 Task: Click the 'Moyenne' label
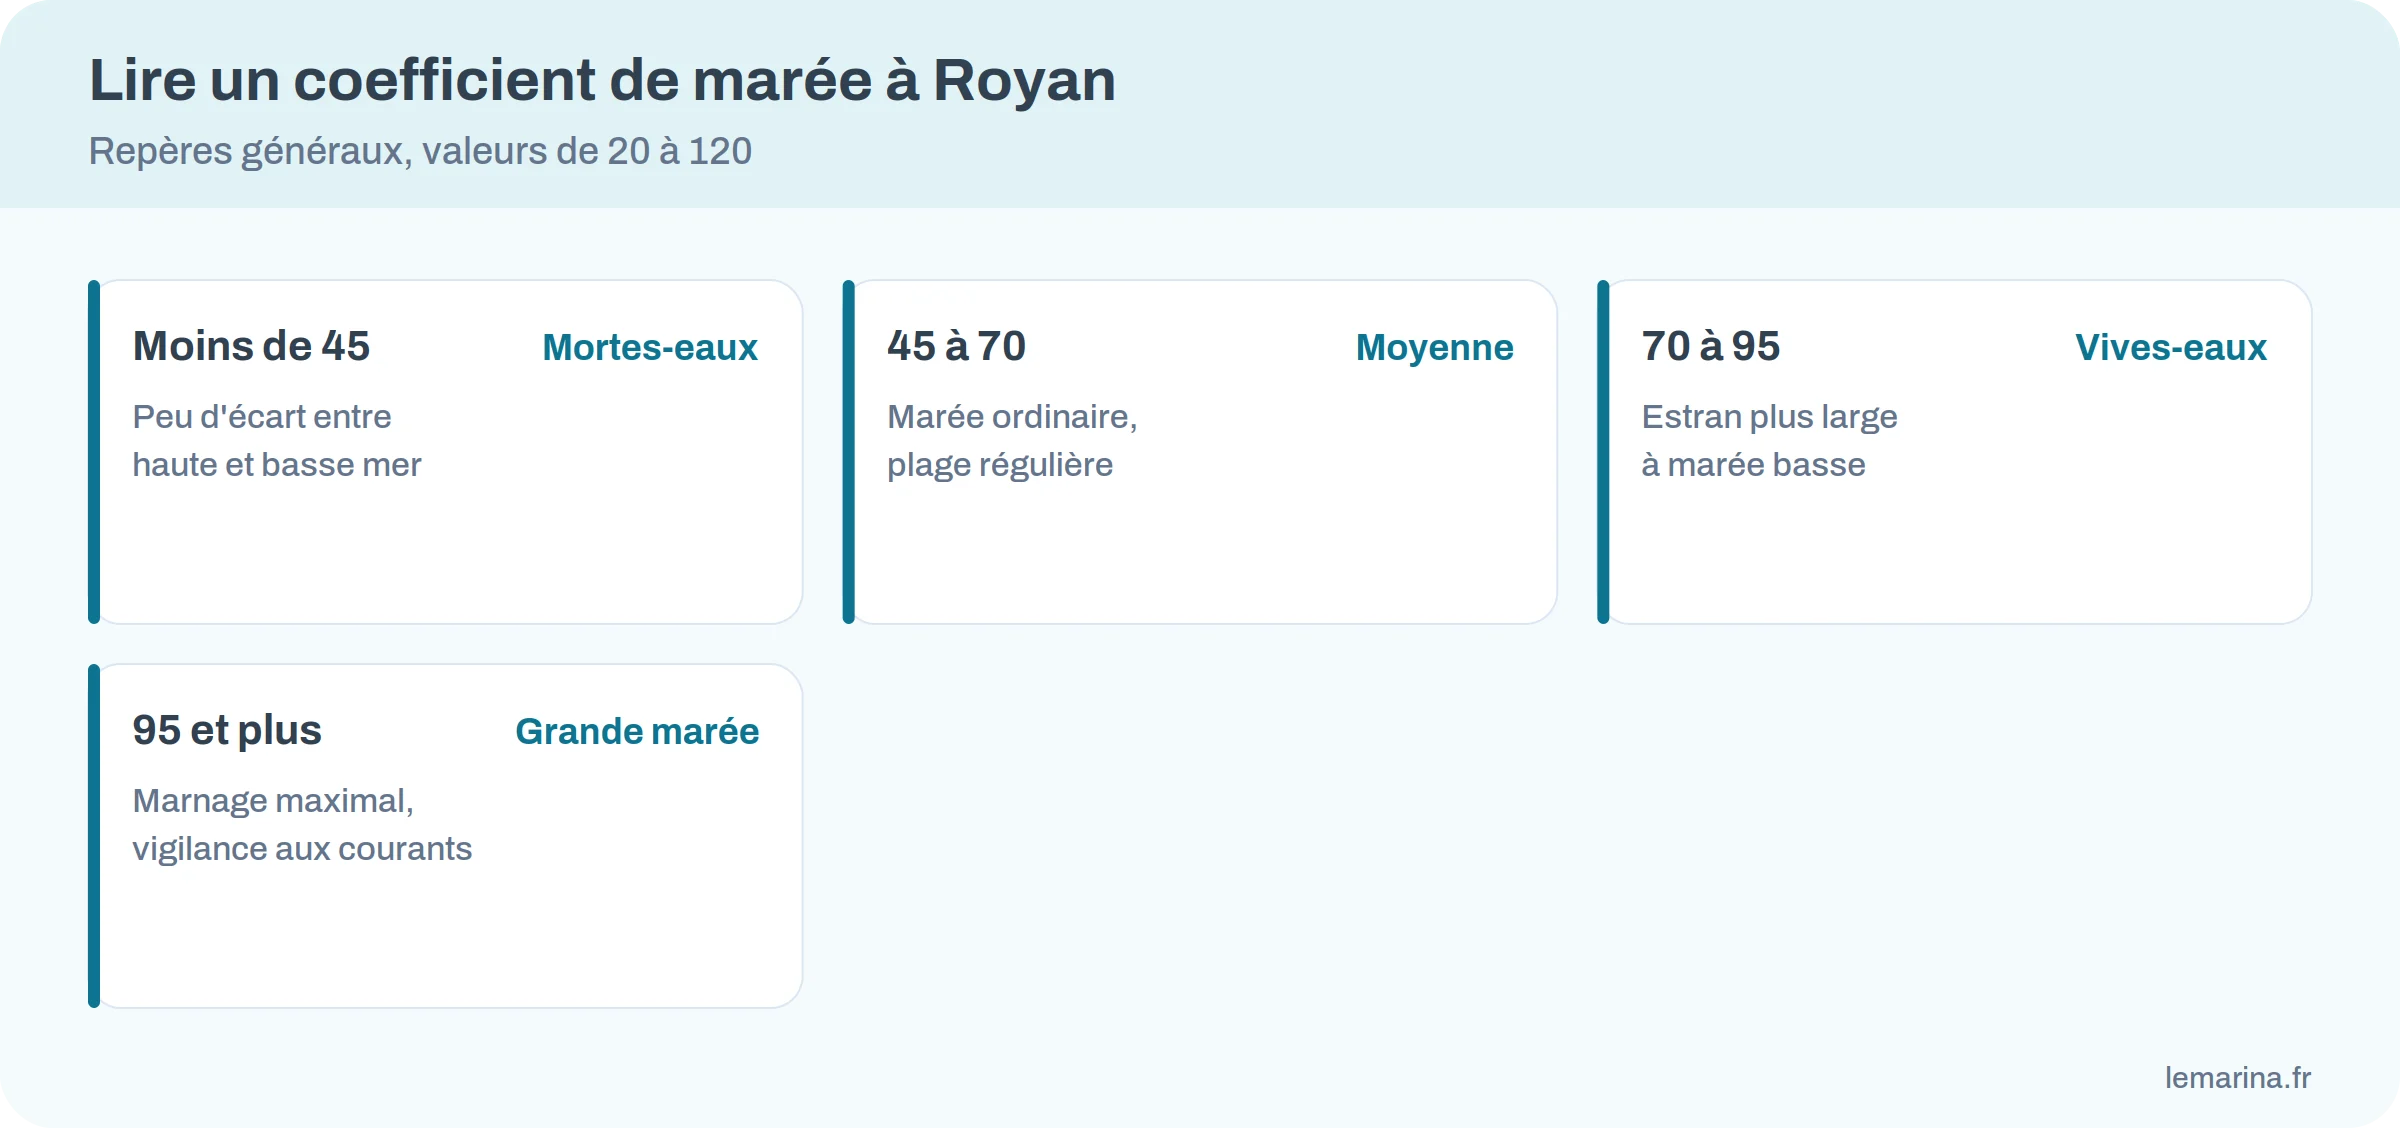click(1434, 348)
